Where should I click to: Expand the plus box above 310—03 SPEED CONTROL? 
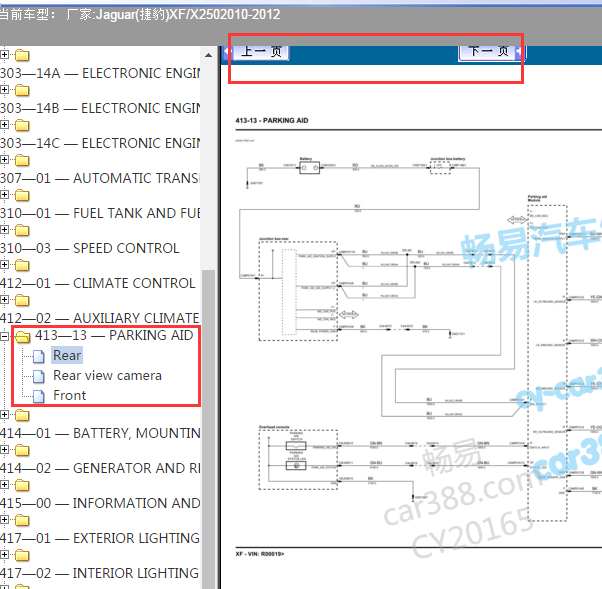5,231
